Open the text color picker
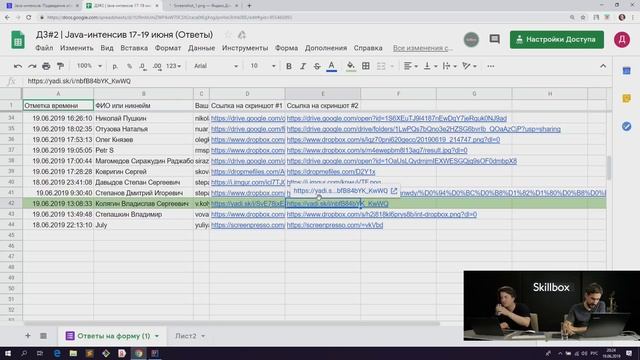The image size is (640, 360). coord(331,66)
